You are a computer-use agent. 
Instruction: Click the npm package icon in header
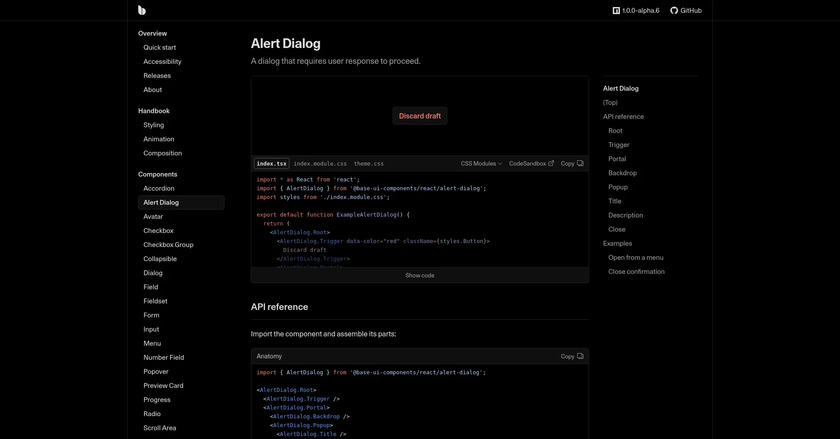(616, 10)
